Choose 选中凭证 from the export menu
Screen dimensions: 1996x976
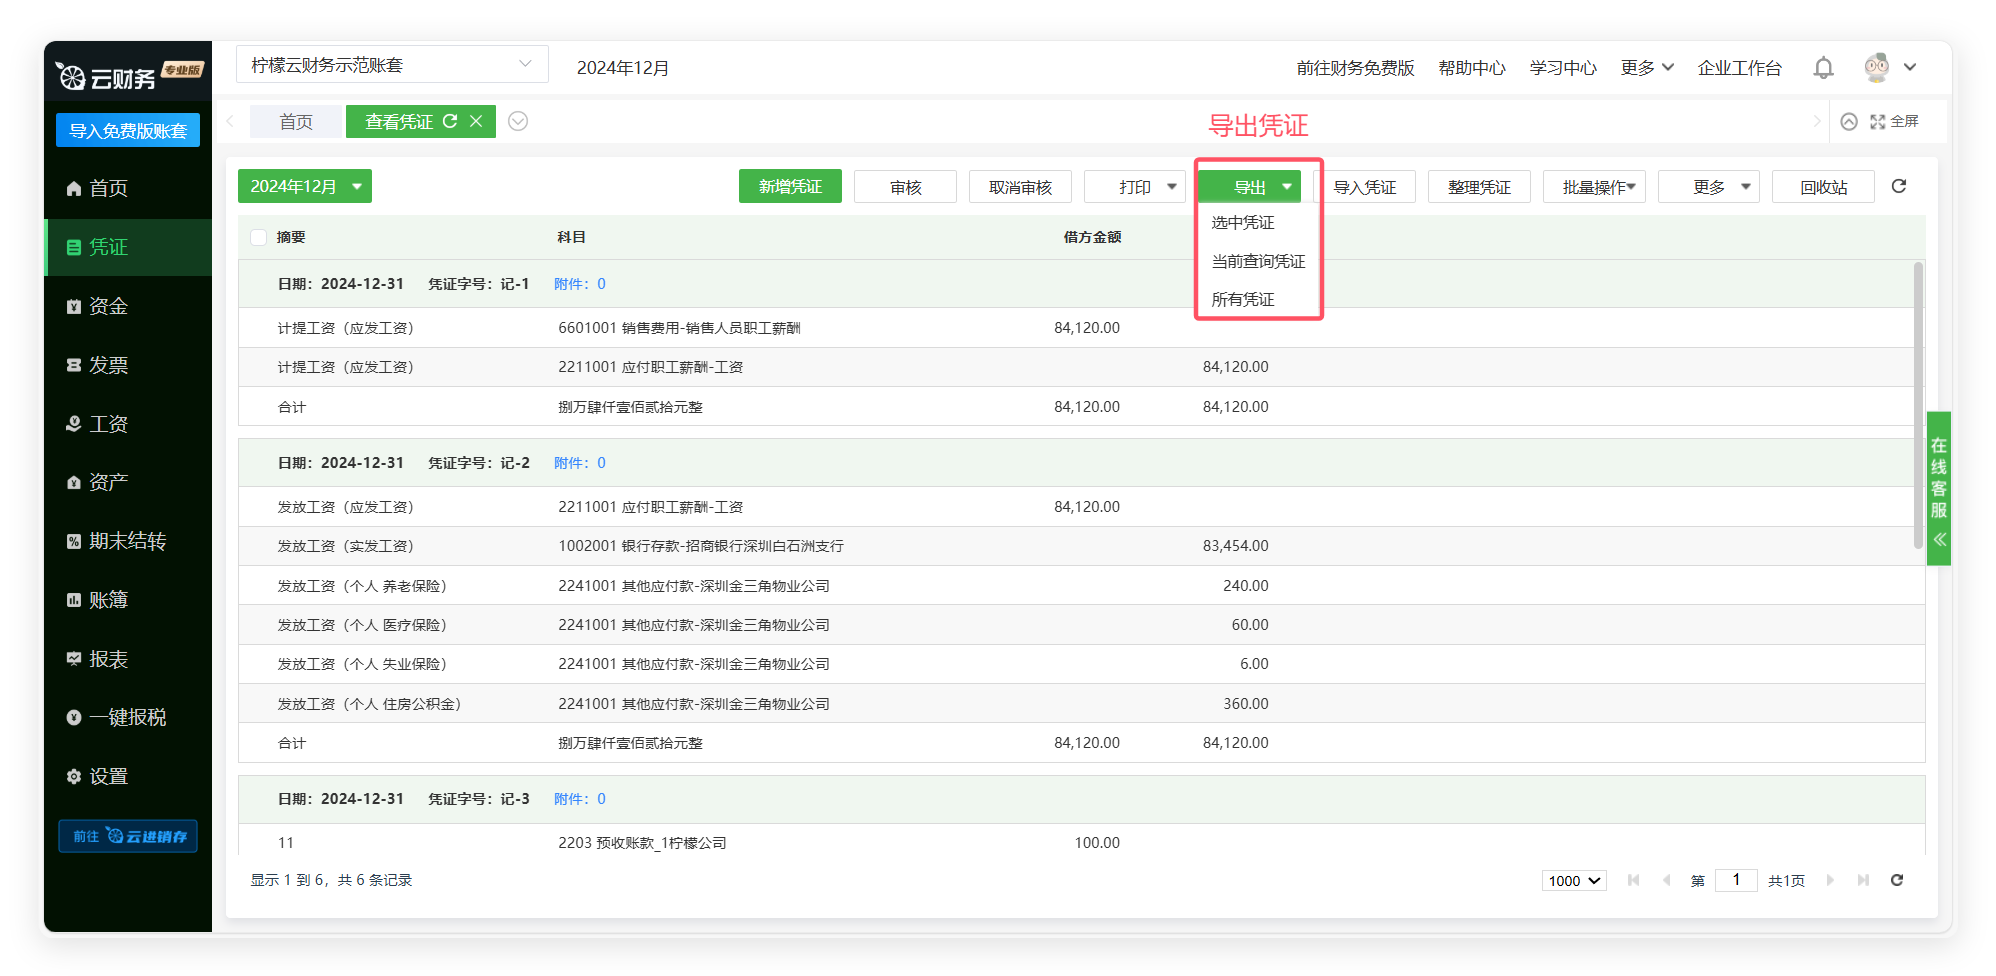tap(1243, 222)
